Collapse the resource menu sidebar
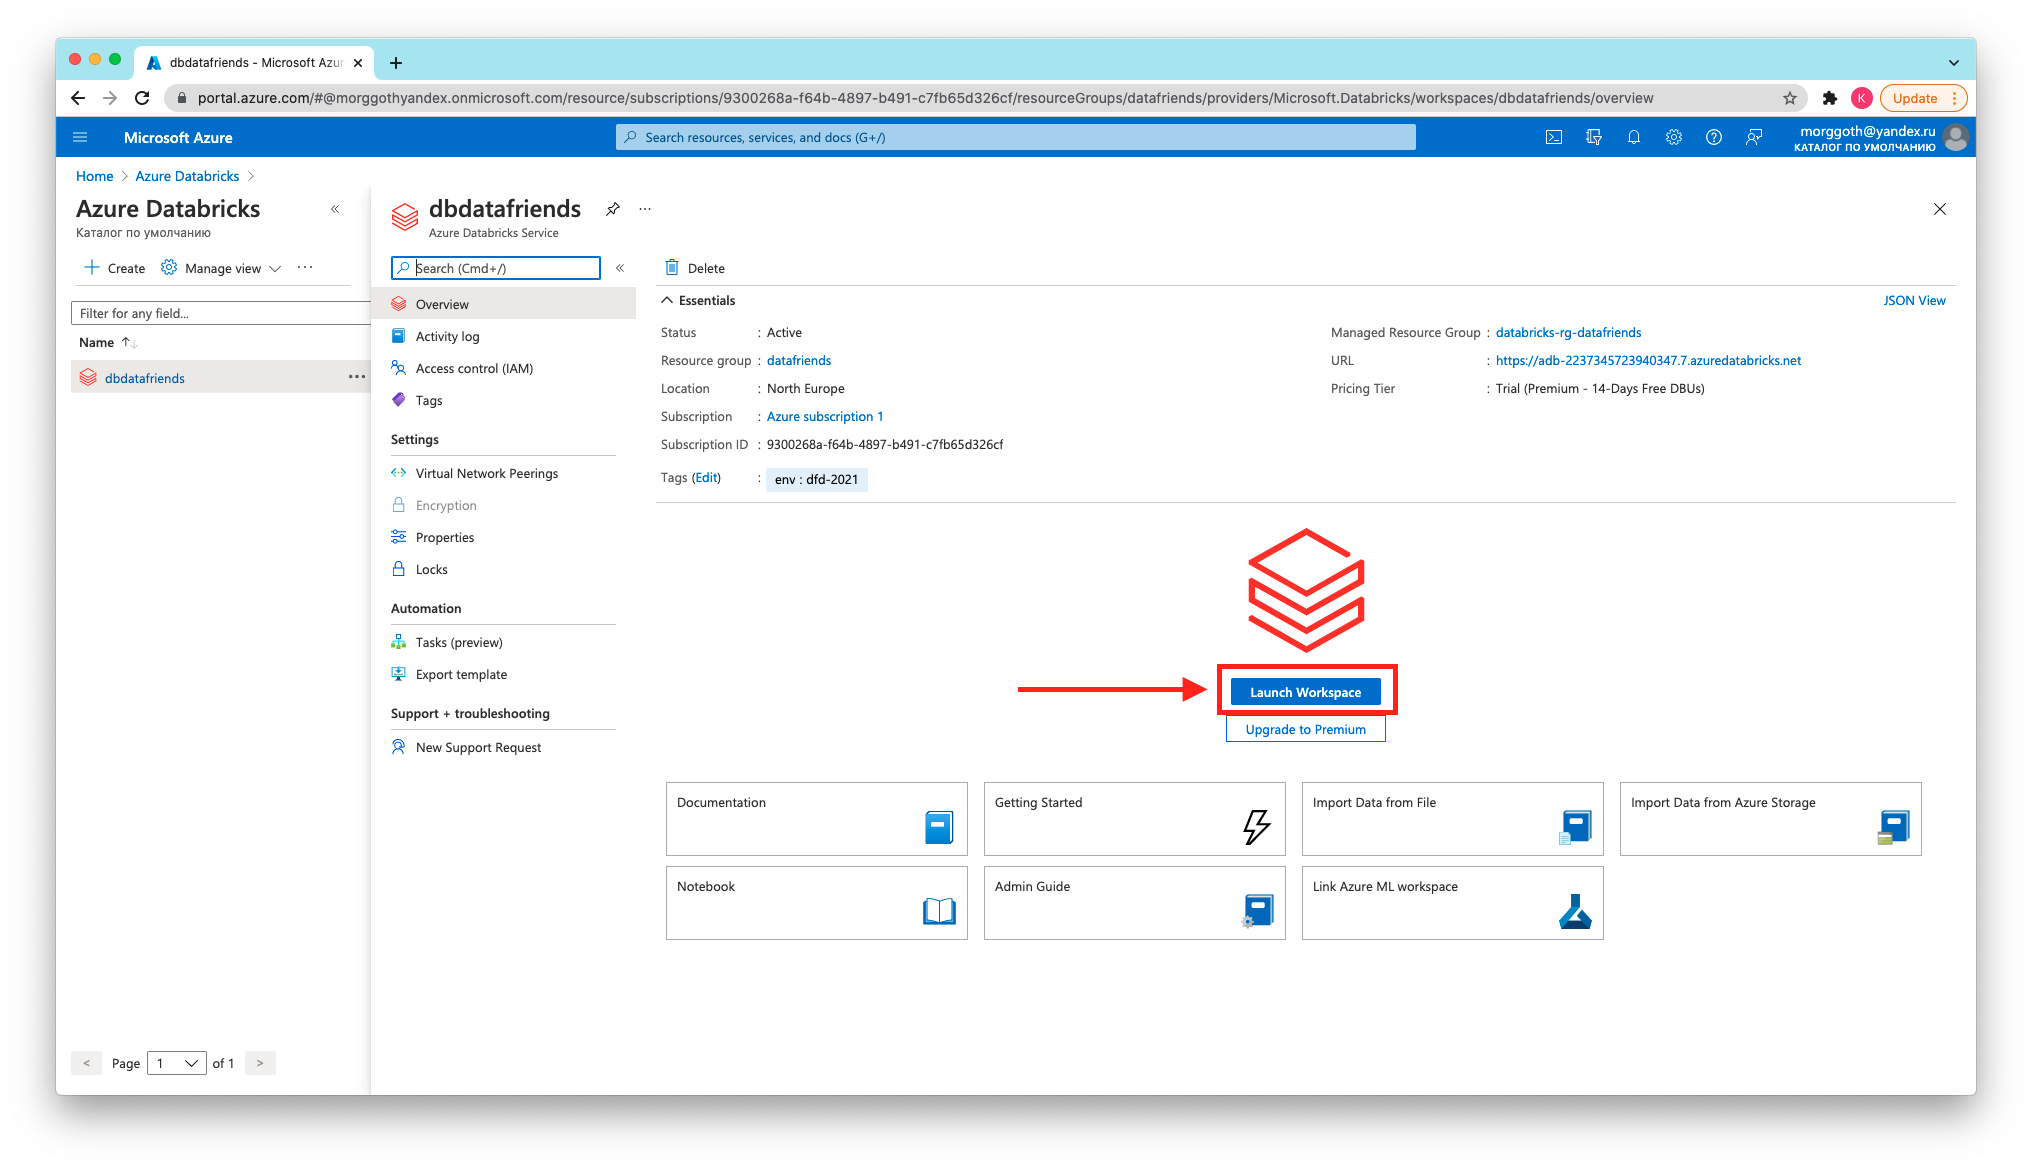Viewport: 2032px width, 1169px height. [620, 268]
